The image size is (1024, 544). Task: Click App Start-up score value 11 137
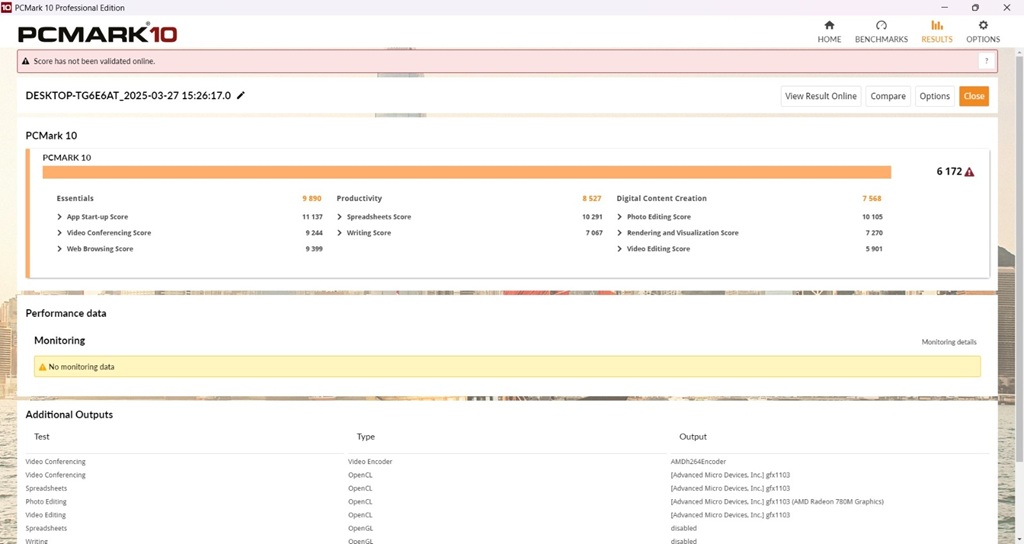(312, 217)
